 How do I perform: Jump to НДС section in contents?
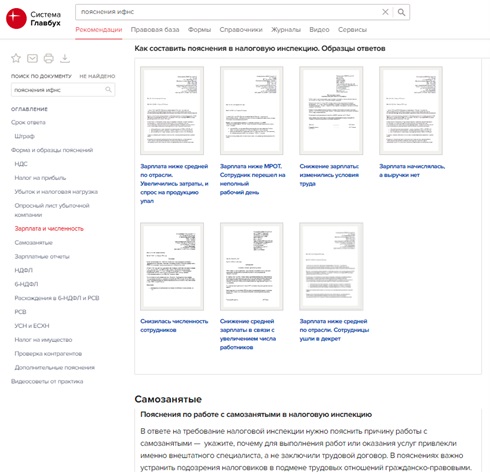tap(21, 164)
